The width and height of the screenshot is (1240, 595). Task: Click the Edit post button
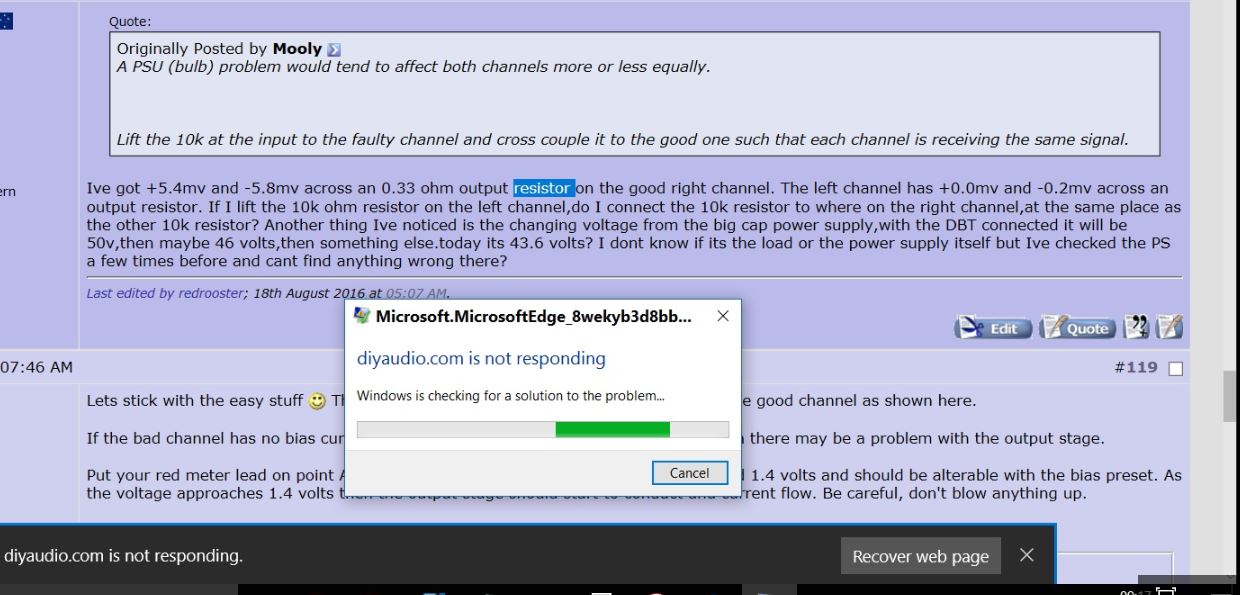992,328
